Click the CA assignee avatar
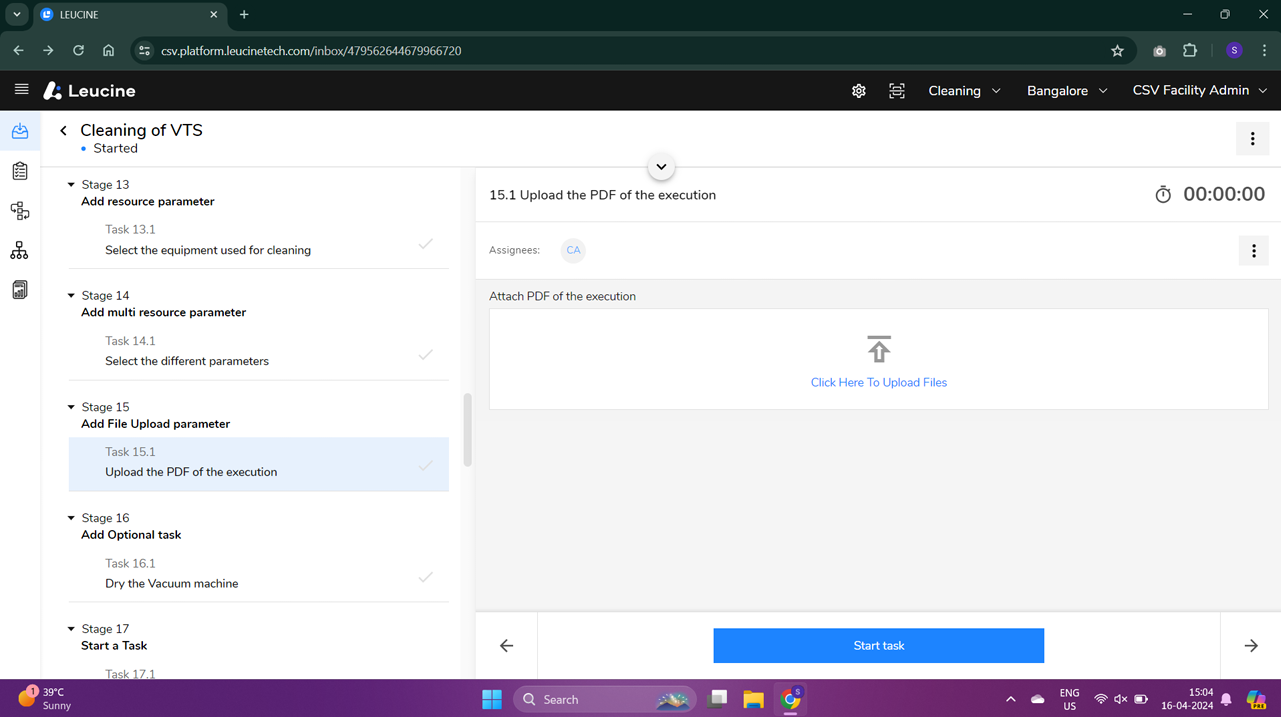This screenshot has height=717, width=1281. [x=573, y=250]
